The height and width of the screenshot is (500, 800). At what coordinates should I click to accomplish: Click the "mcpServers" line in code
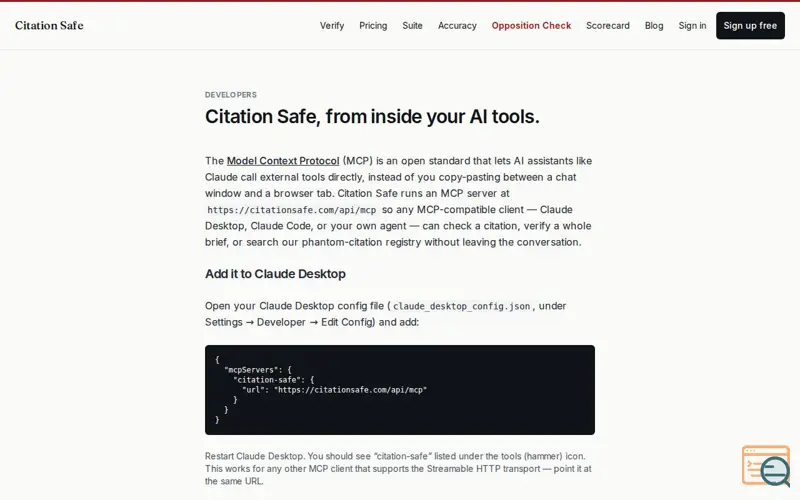(x=258, y=370)
